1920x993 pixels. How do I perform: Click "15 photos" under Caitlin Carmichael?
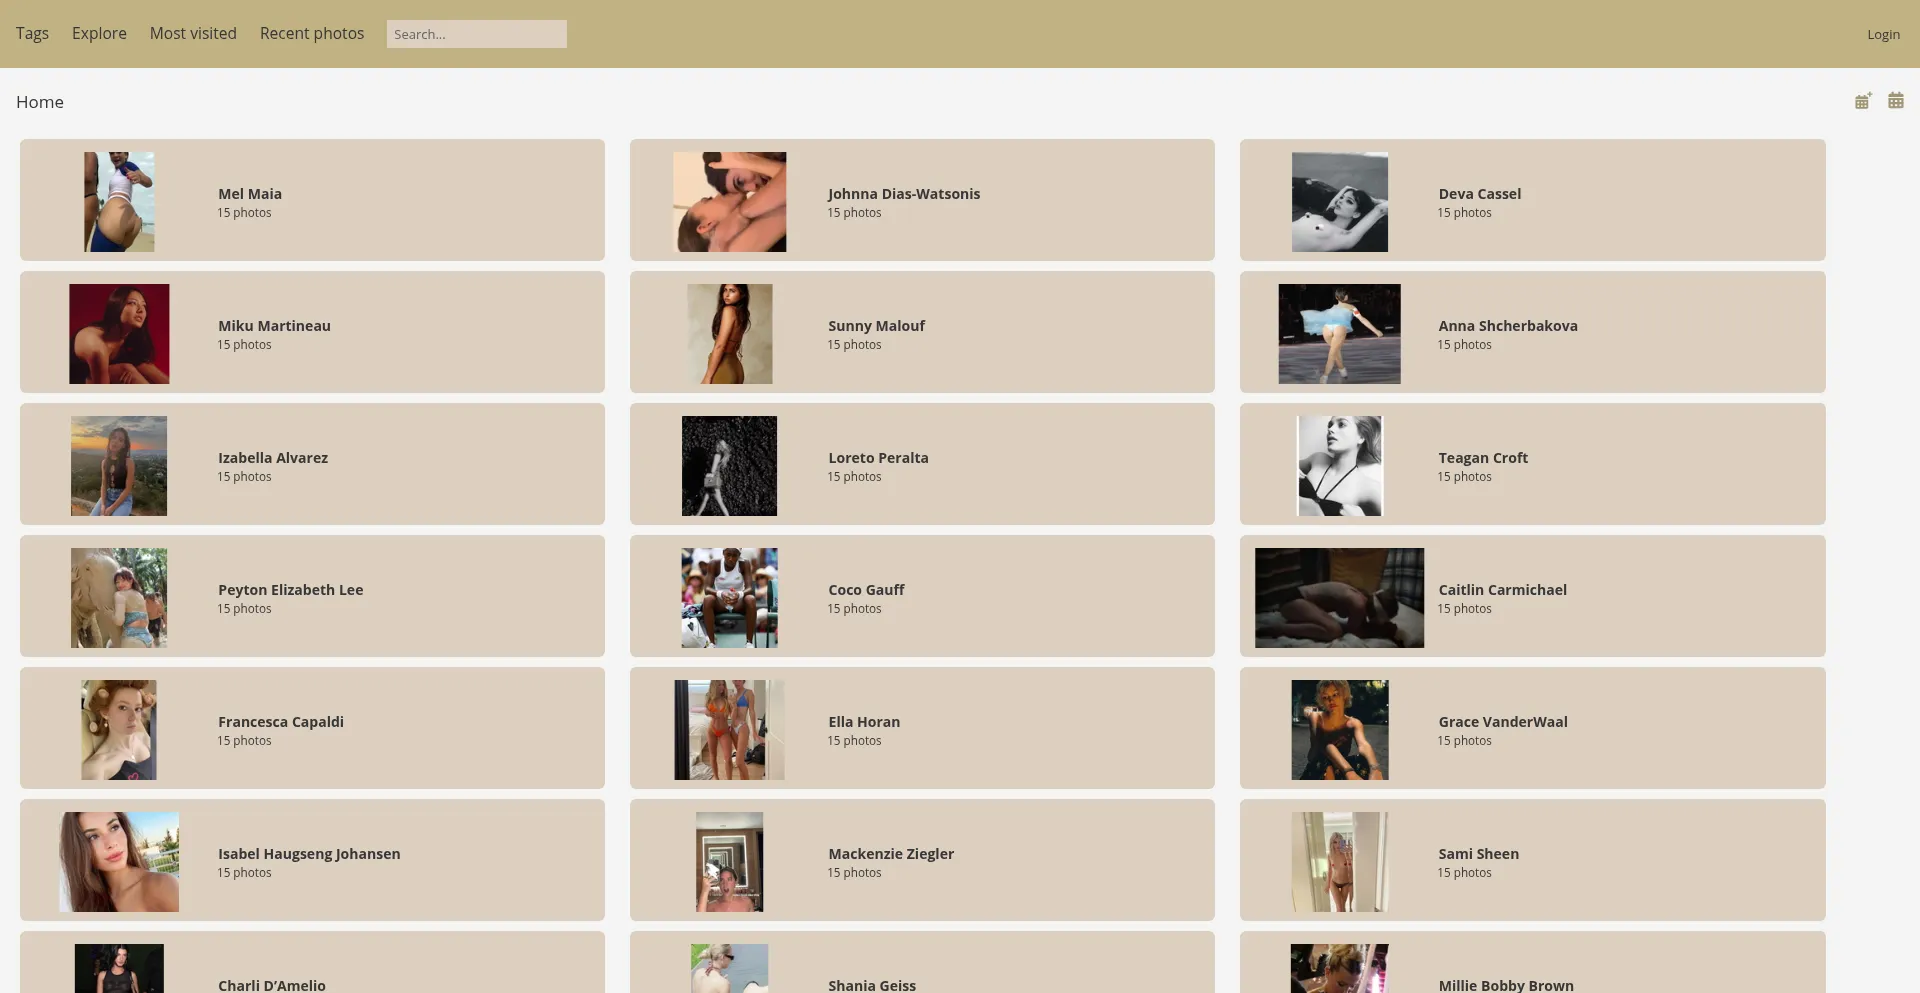[x=1465, y=609]
